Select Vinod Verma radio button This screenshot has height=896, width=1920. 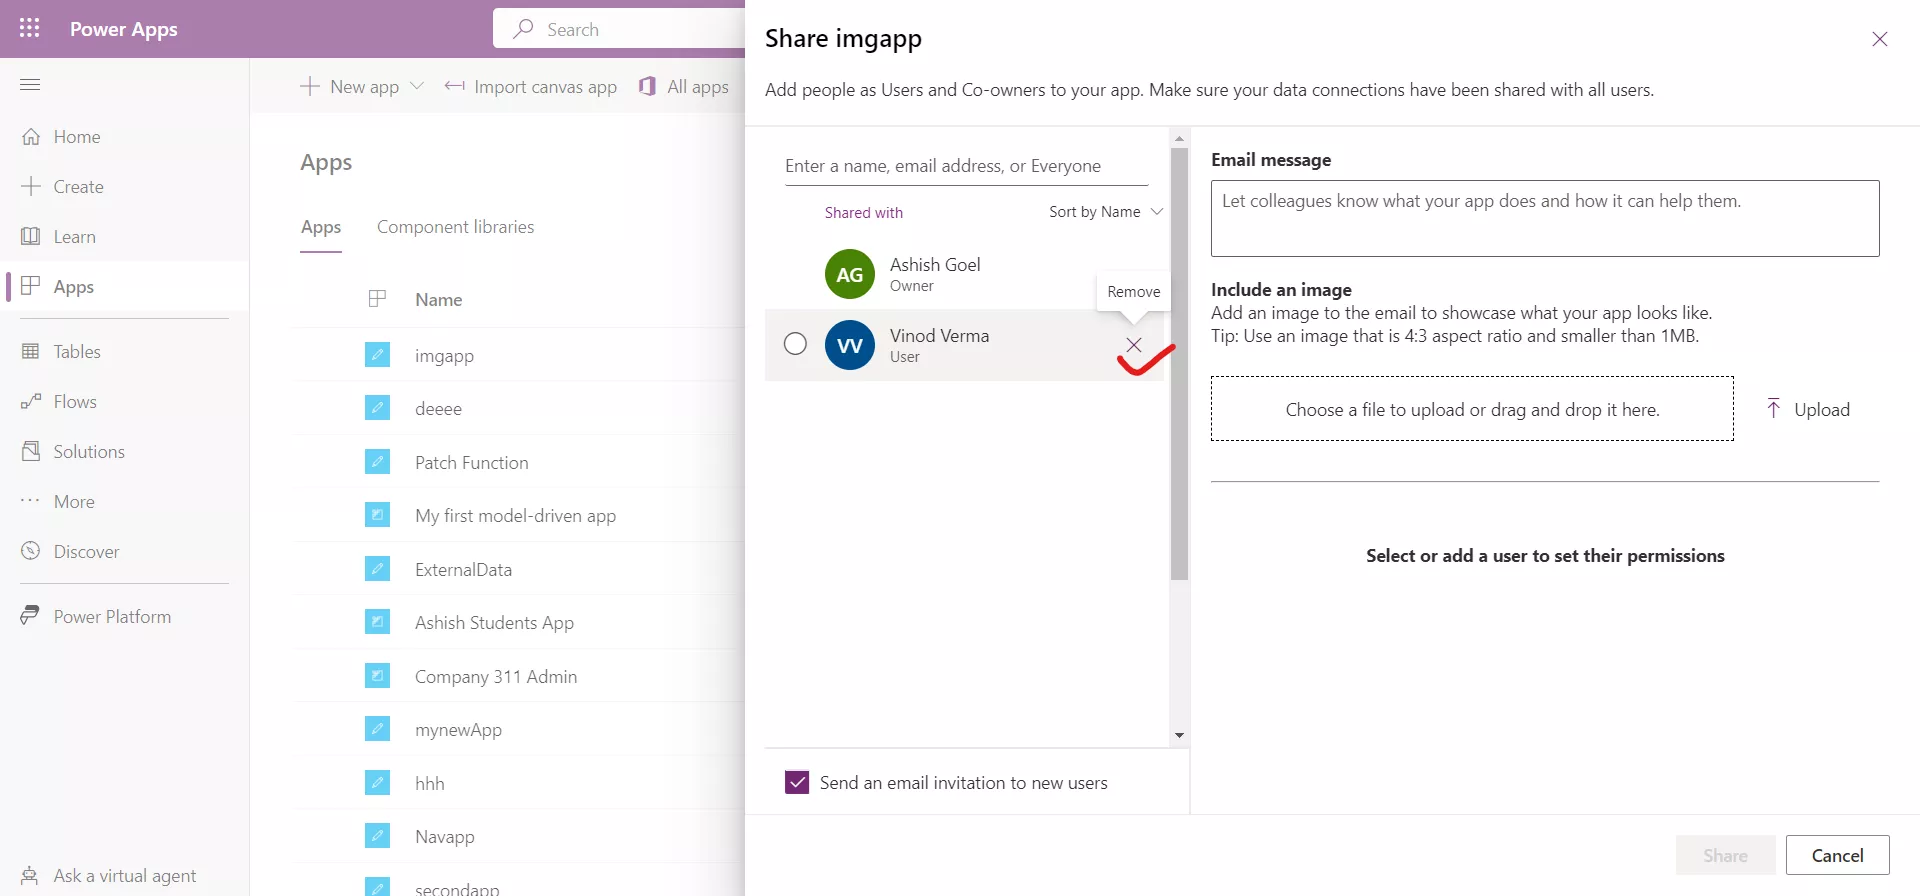(x=795, y=344)
